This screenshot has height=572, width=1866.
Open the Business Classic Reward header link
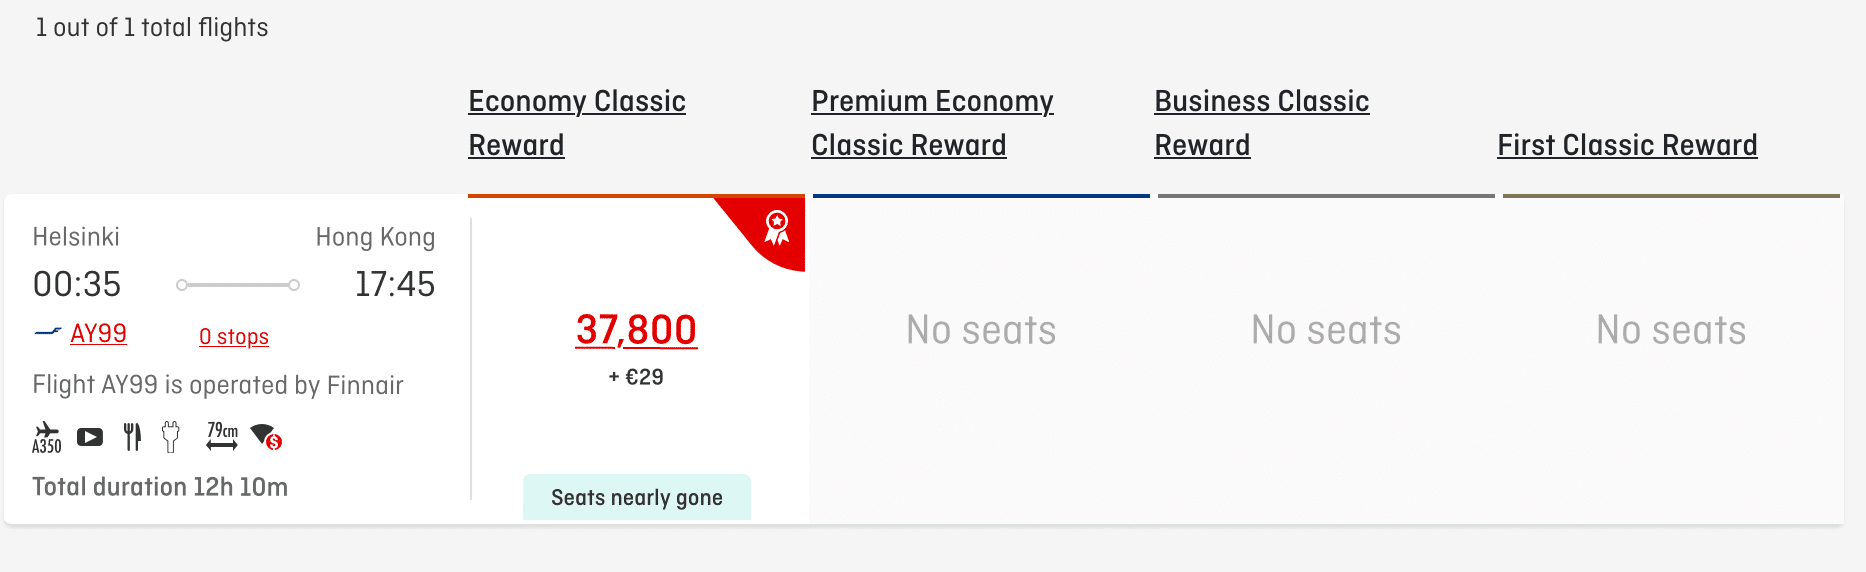coord(1261,123)
